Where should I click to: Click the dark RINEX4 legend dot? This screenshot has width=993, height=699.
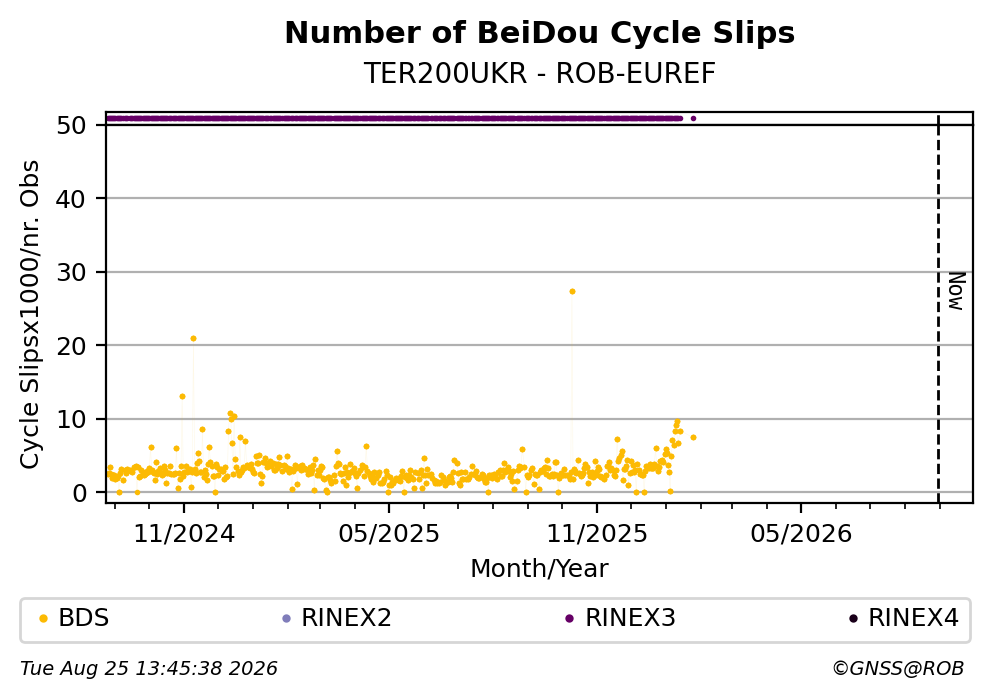point(853,619)
